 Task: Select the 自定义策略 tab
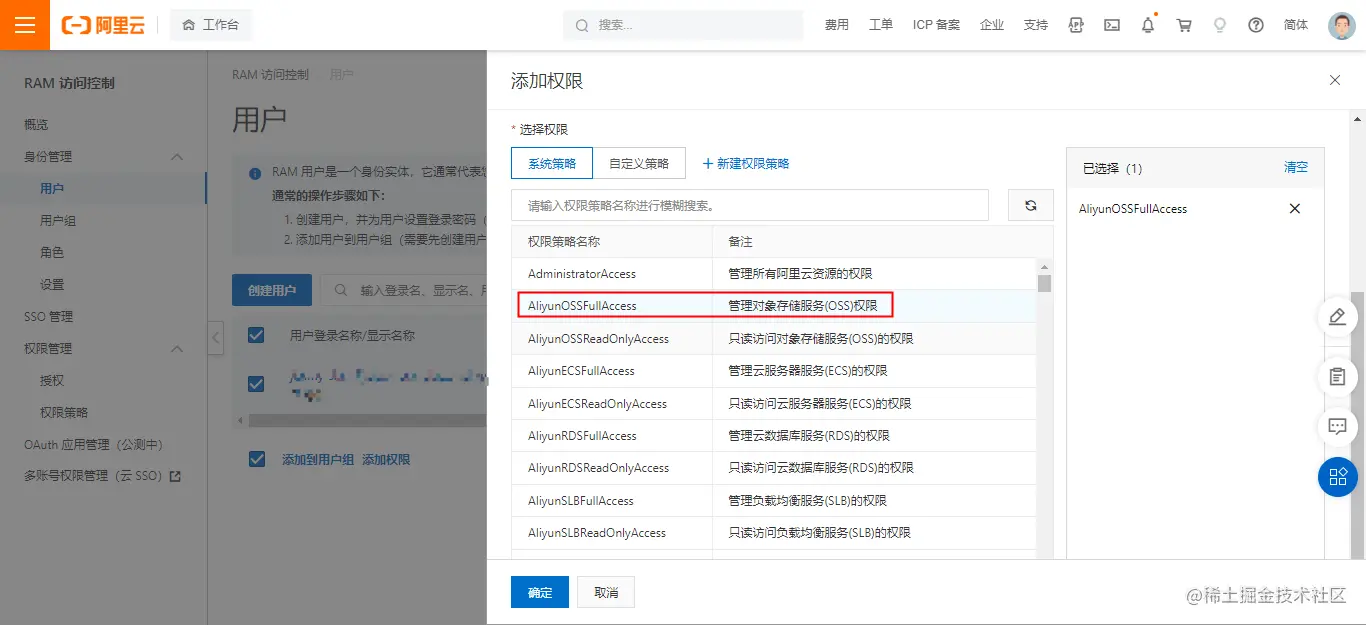tap(639, 163)
